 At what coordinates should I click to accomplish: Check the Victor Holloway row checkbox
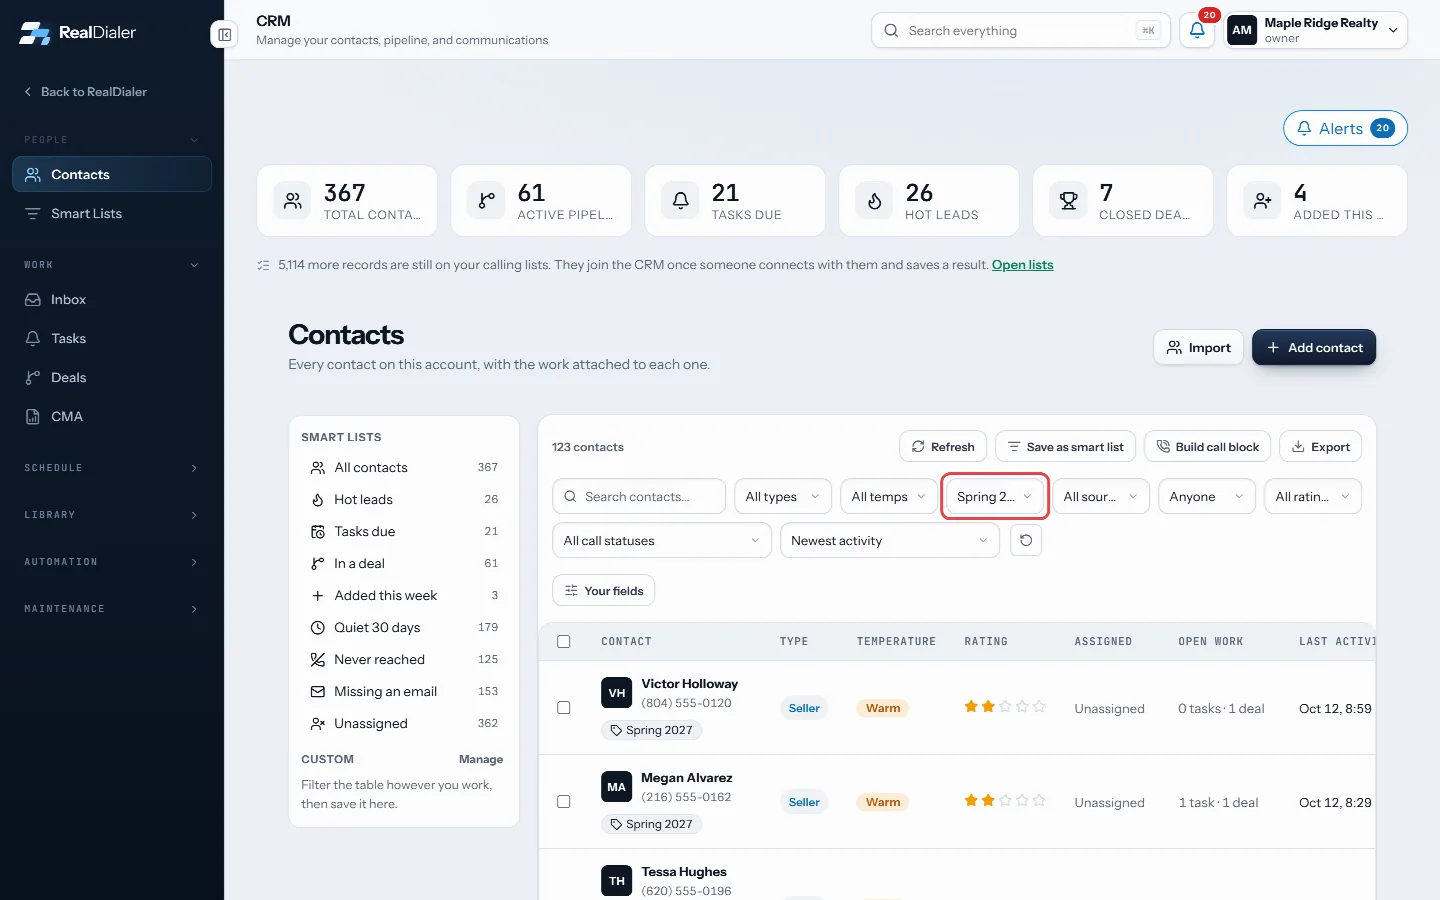[x=564, y=708]
